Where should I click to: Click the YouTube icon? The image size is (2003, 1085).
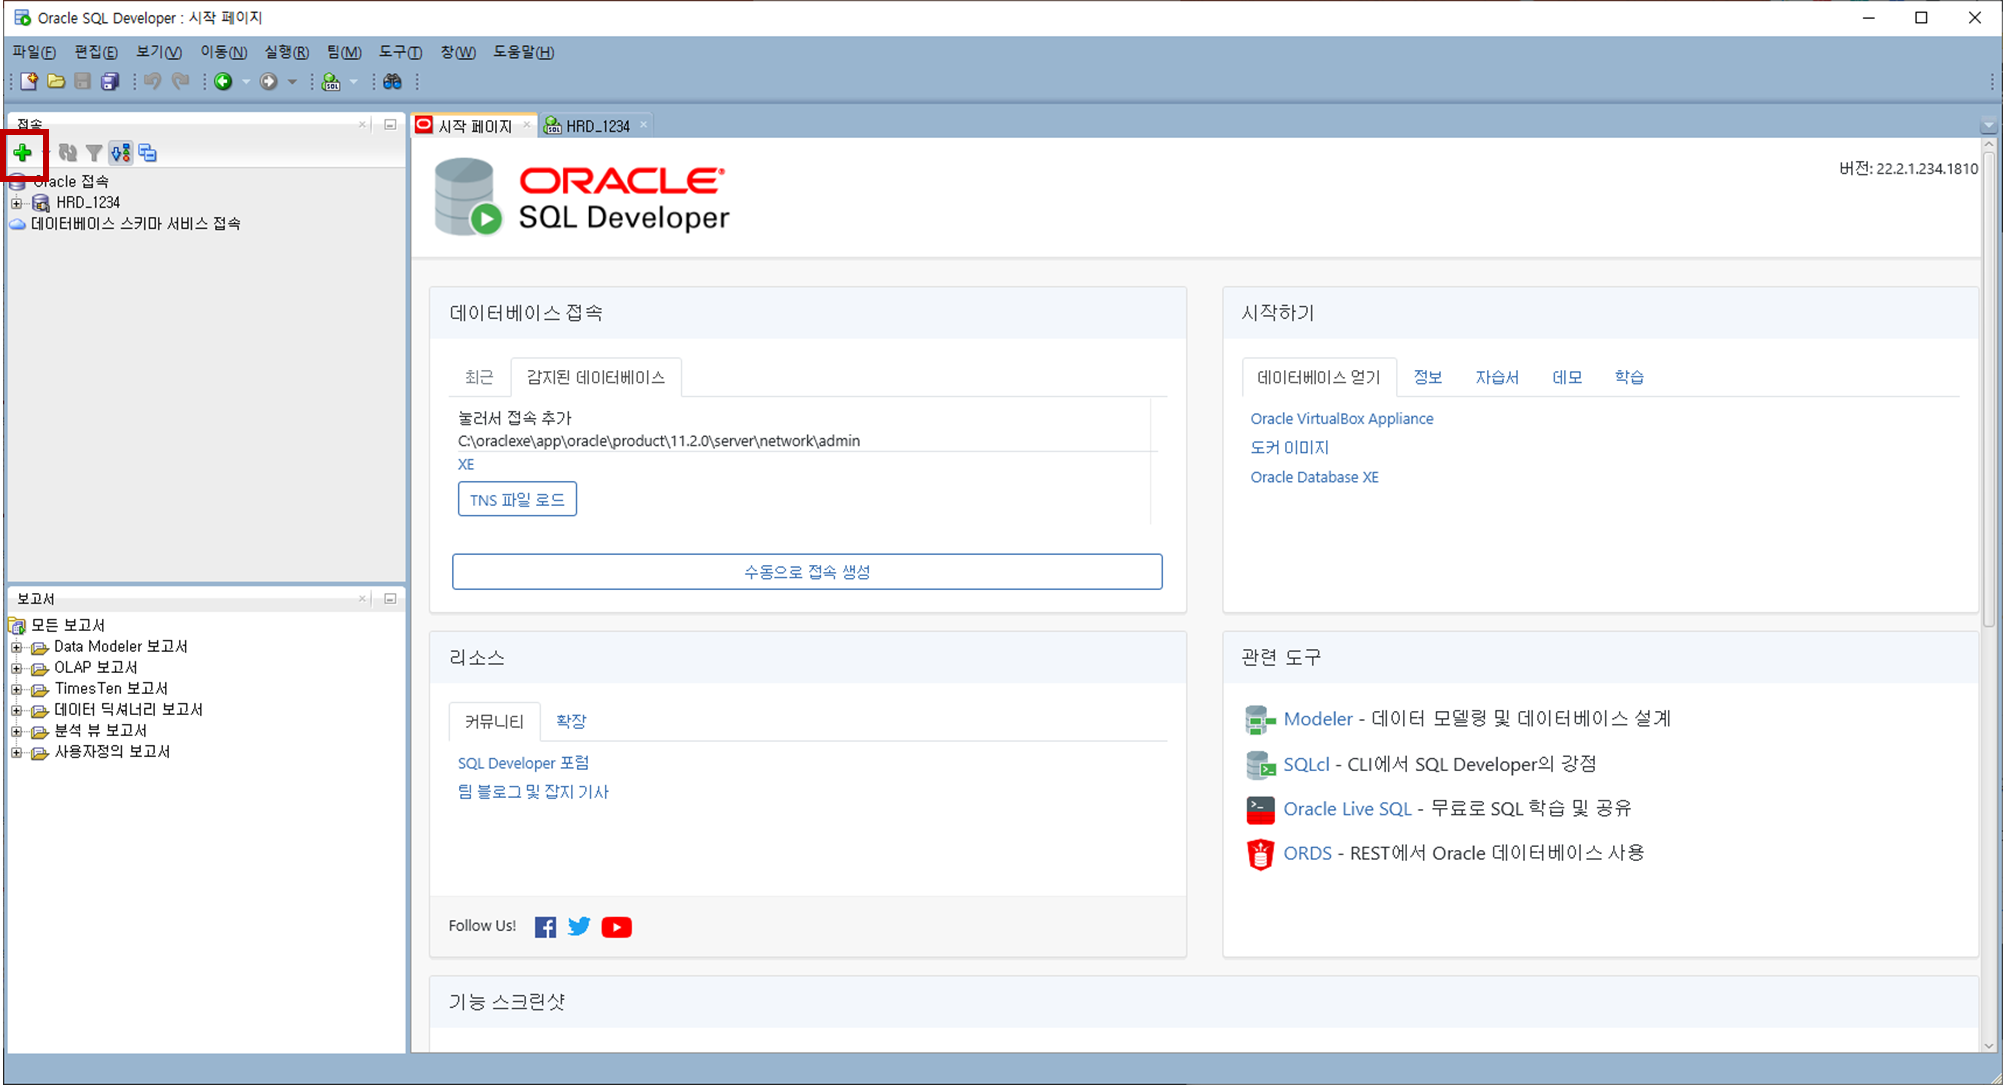(x=617, y=927)
